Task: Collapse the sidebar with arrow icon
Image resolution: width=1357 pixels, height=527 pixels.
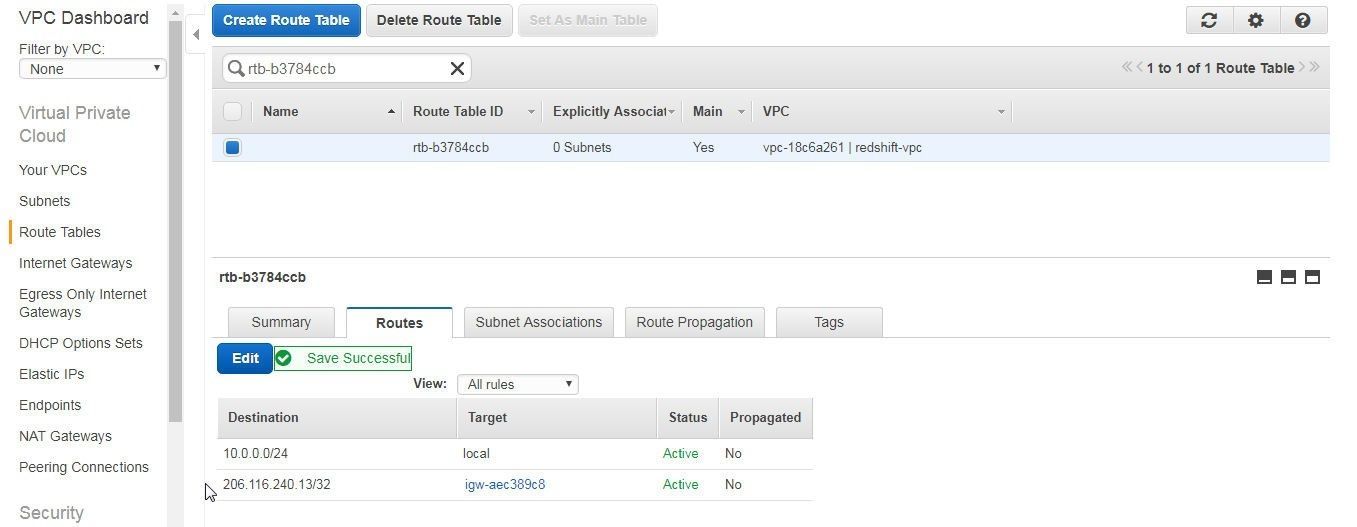Action: [x=196, y=34]
